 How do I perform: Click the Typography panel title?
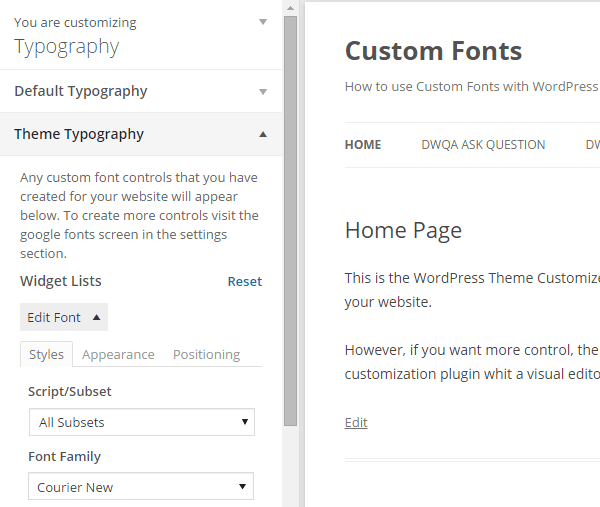pos(67,47)
